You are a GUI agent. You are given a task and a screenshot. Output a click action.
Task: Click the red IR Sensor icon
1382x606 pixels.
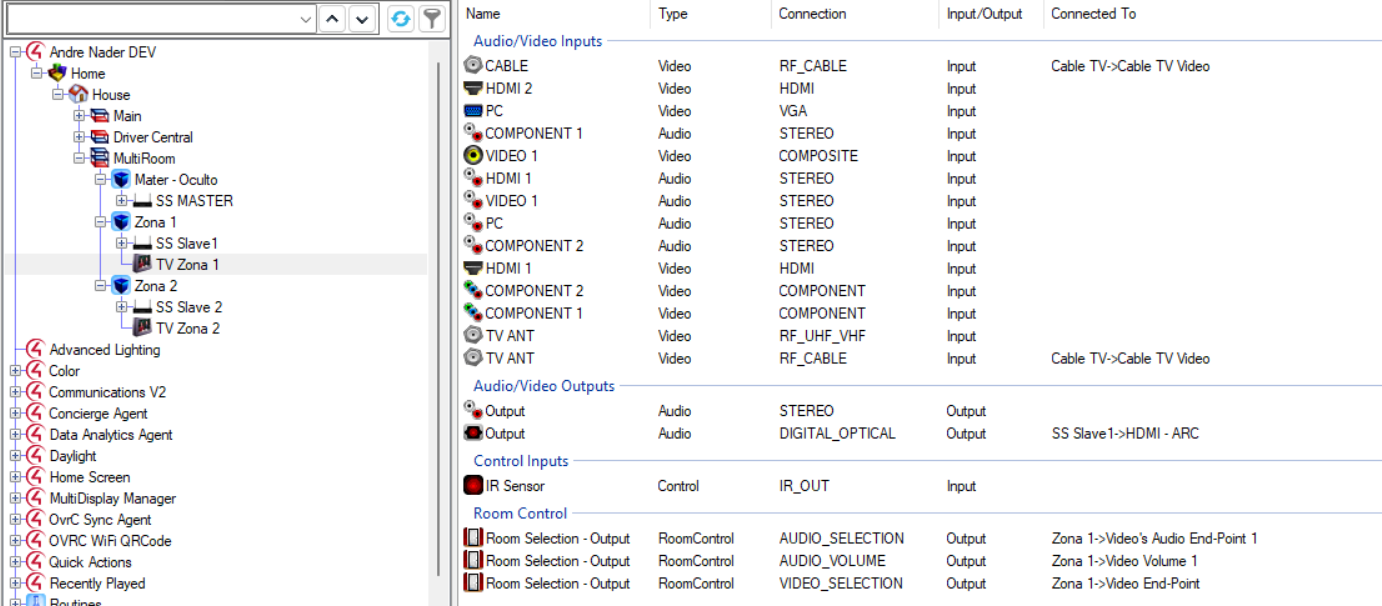coord(474,486)
